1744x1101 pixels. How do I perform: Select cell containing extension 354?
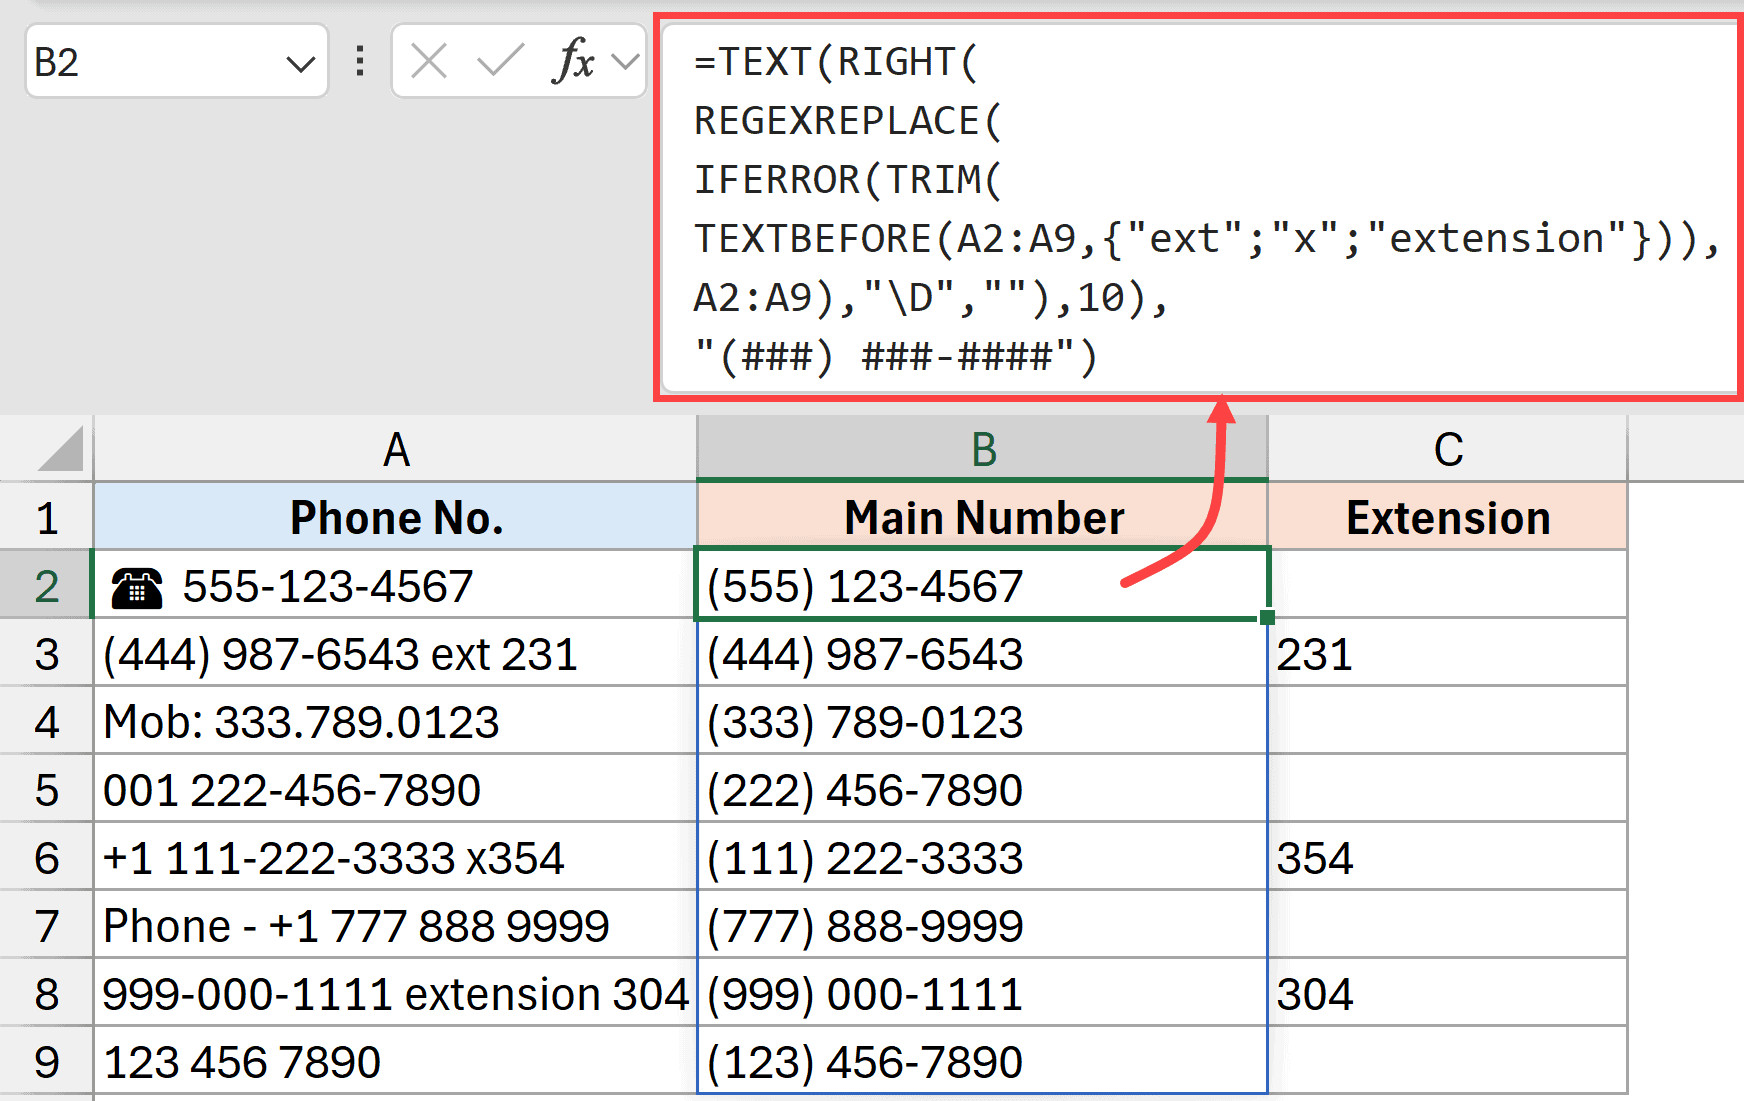click(x=1447, y=858)
